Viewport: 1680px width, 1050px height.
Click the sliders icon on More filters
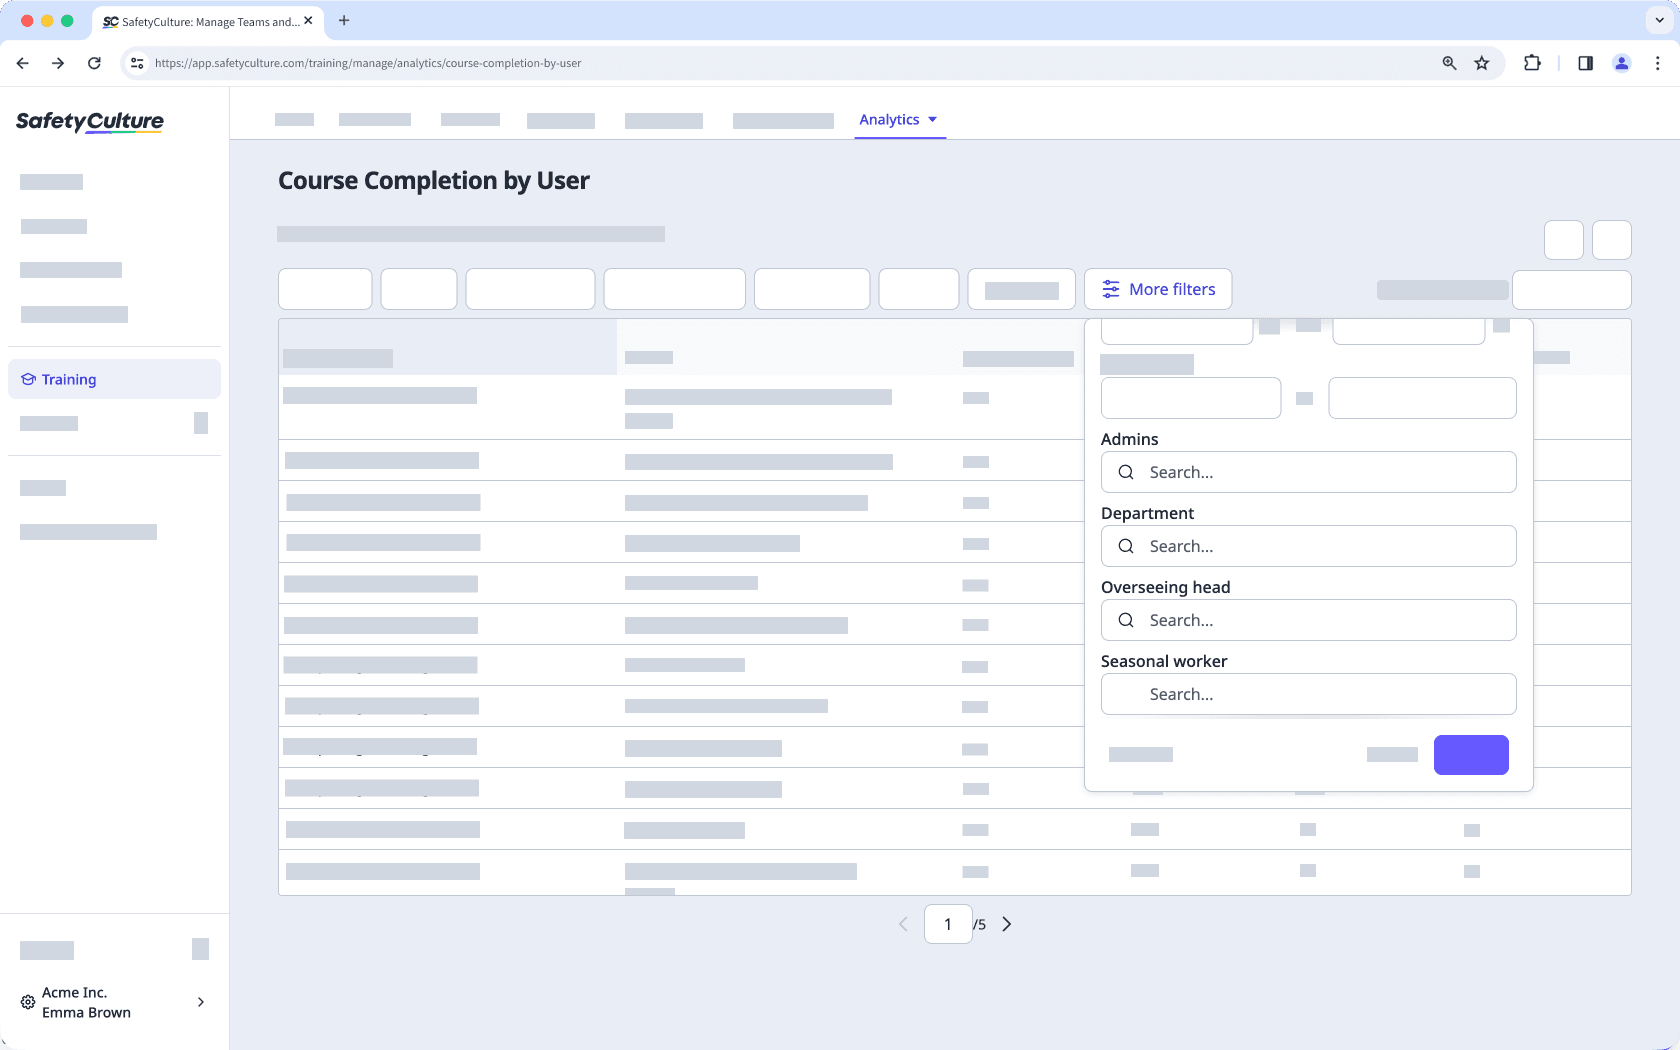[1110, 289]
